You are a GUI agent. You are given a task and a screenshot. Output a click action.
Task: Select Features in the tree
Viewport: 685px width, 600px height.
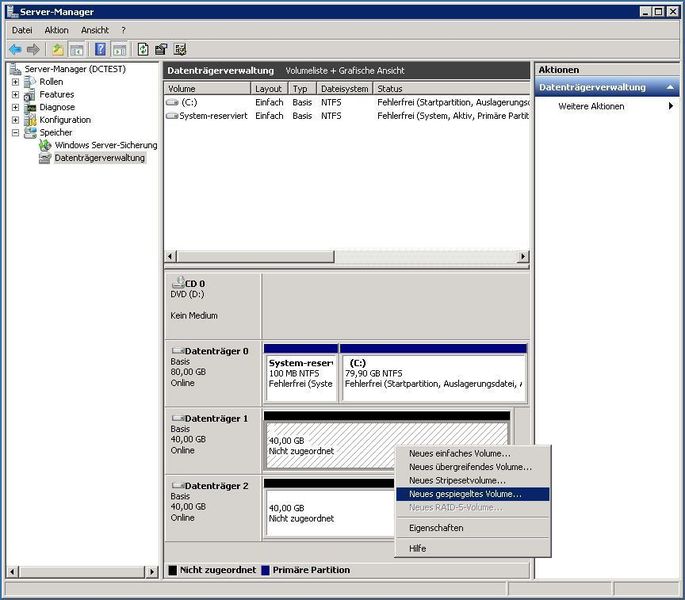(x=57, y=94)
